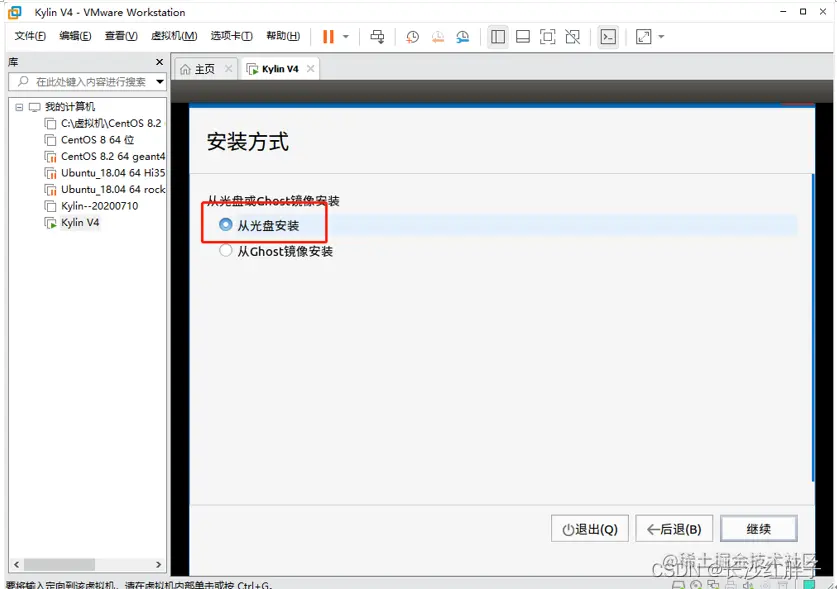
Task: Click the send Ctrl+Alt+Del icon
Action: click(377, 37)
